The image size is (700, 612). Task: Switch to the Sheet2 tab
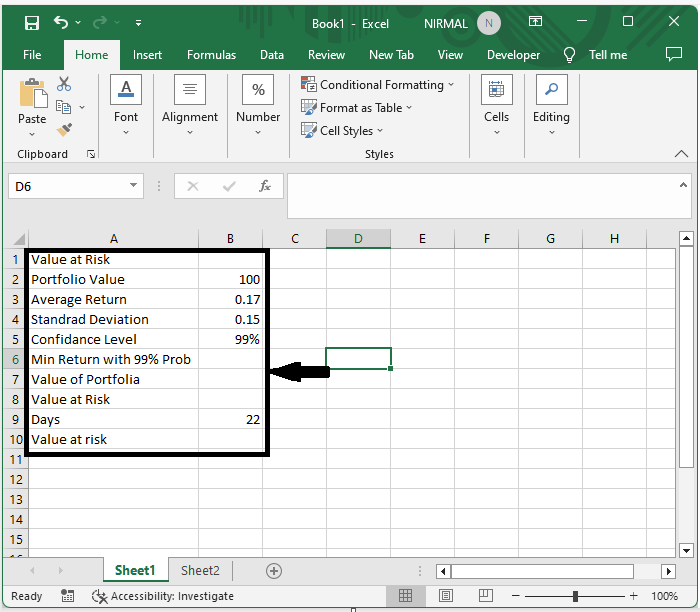tap(200, 570)
